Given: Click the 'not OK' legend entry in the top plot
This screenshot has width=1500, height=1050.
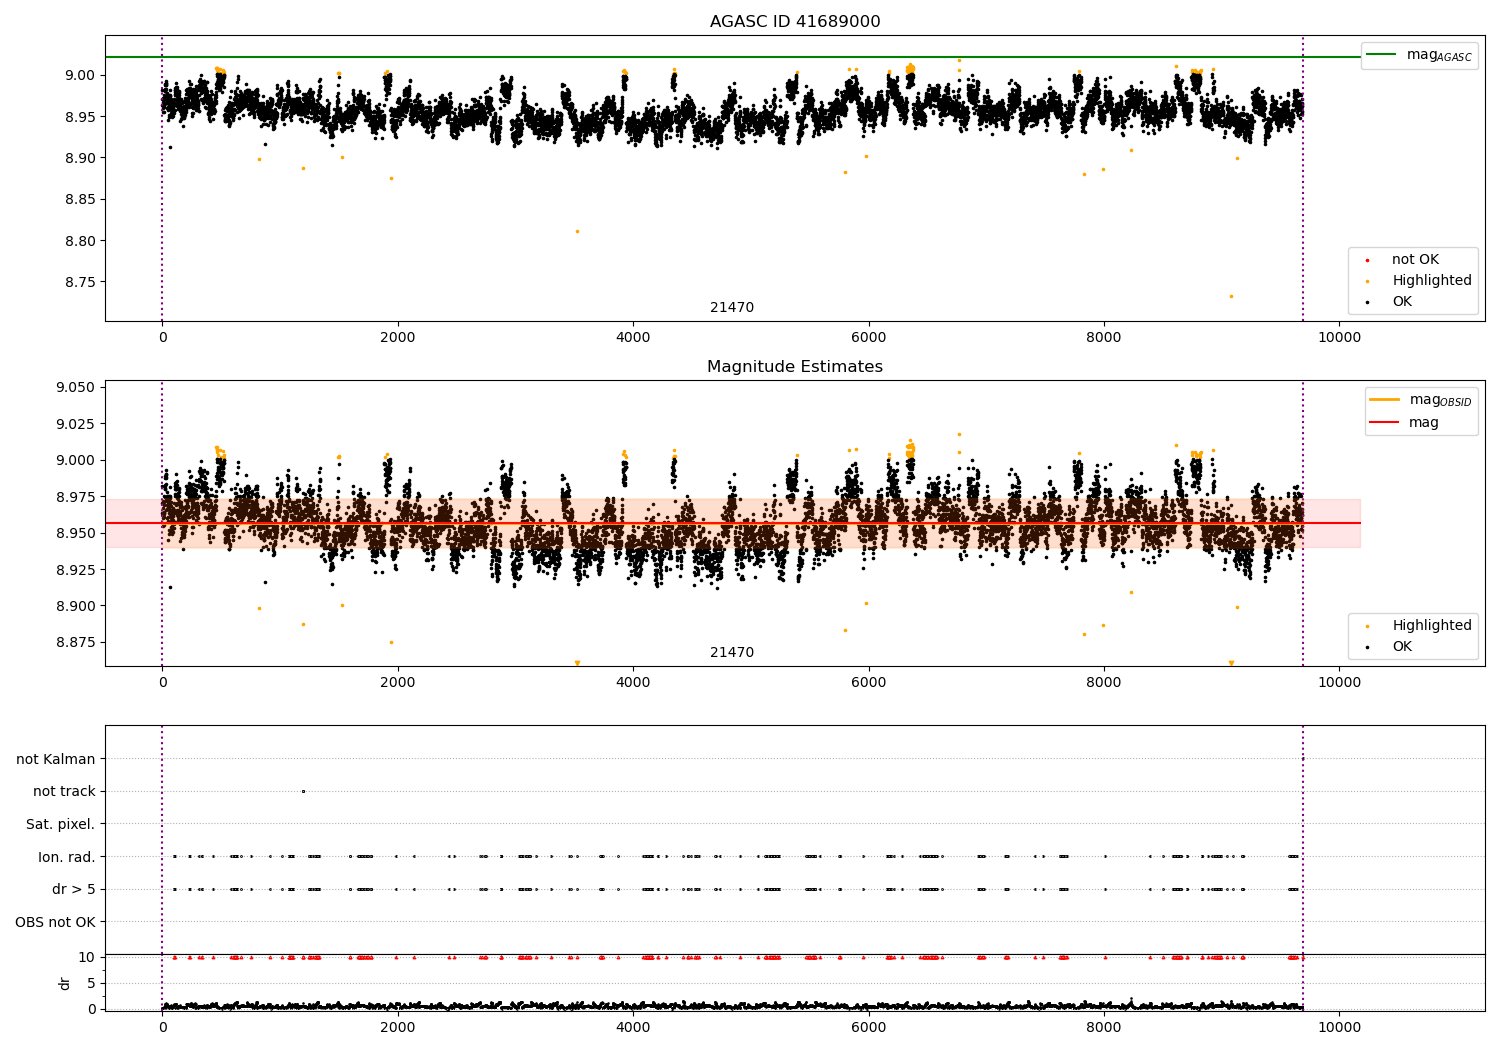Looking at the screenshot, I should [x=1414, y=260].
